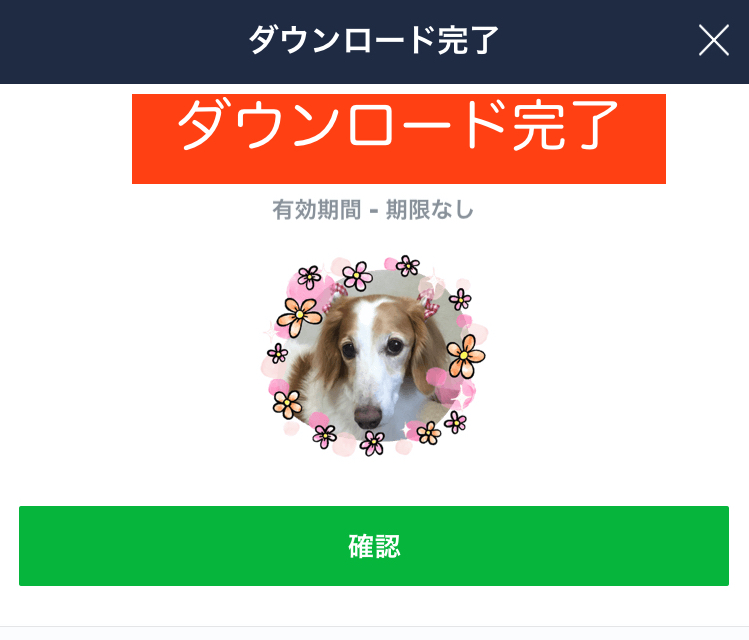Click the large orange flower right of dog
749x640 pixels.
pyautogui.click(x=465, y=356)
